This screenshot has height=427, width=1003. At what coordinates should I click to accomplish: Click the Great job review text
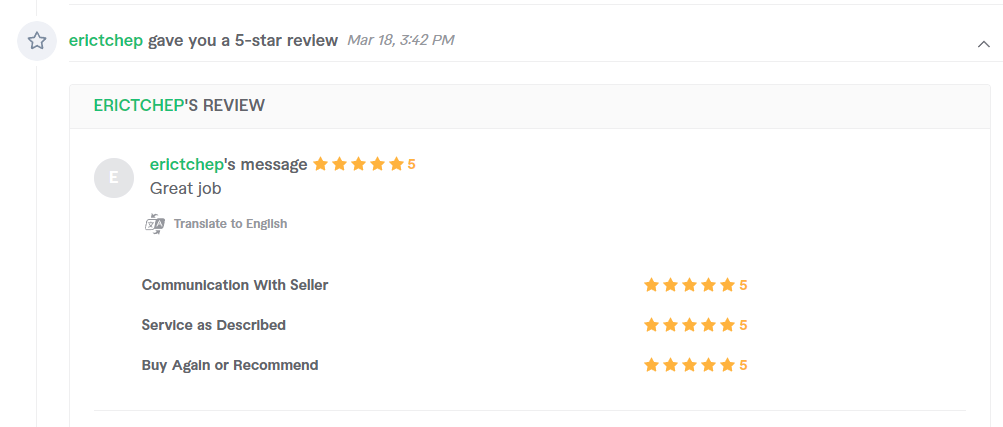(186, 189)
